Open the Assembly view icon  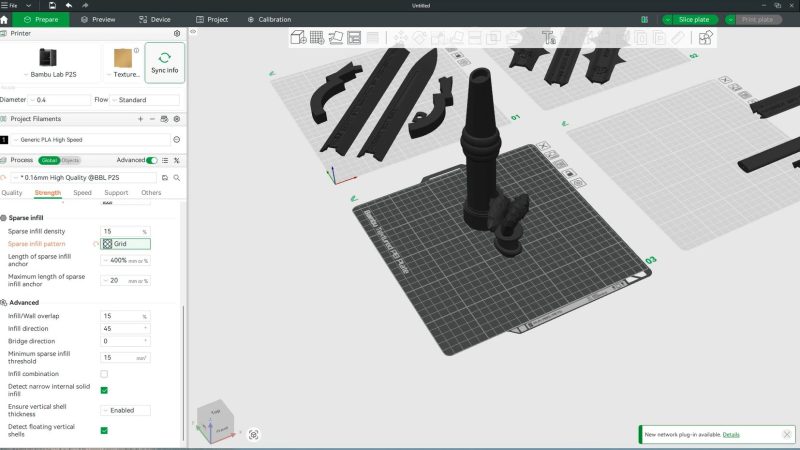pos(706,38)
